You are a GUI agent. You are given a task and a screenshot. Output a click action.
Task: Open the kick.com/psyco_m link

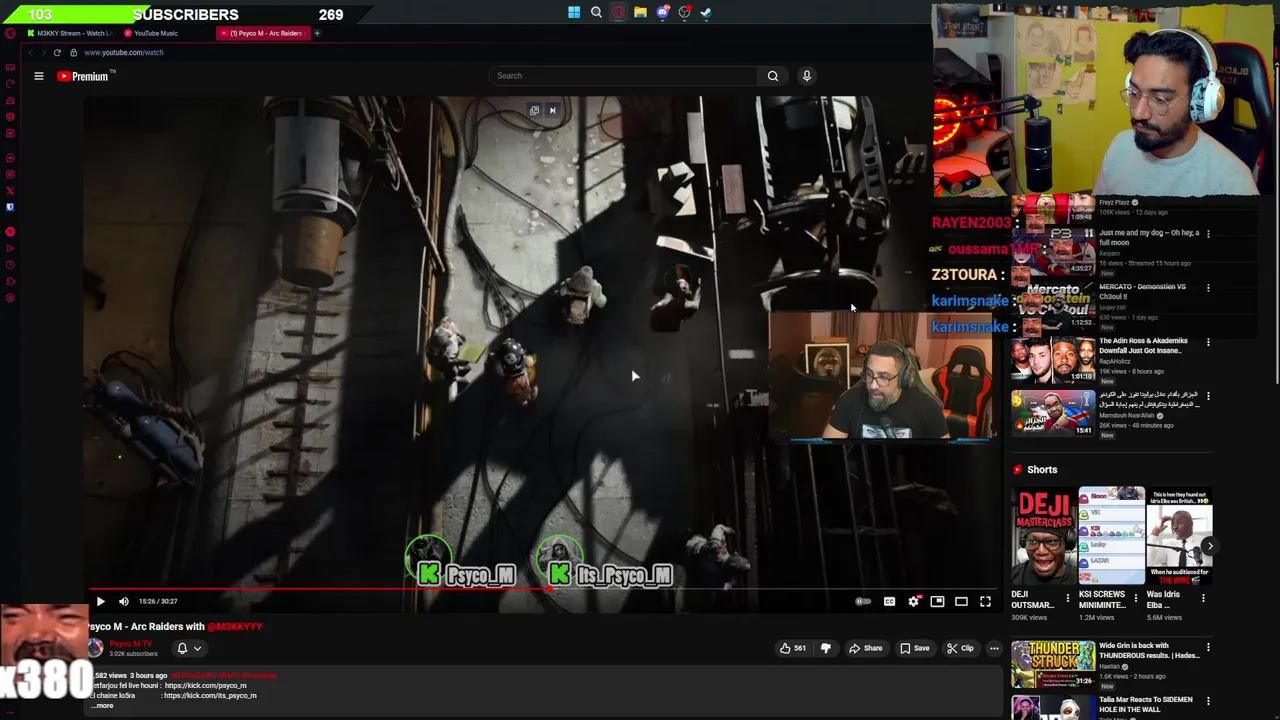(205, 686)
